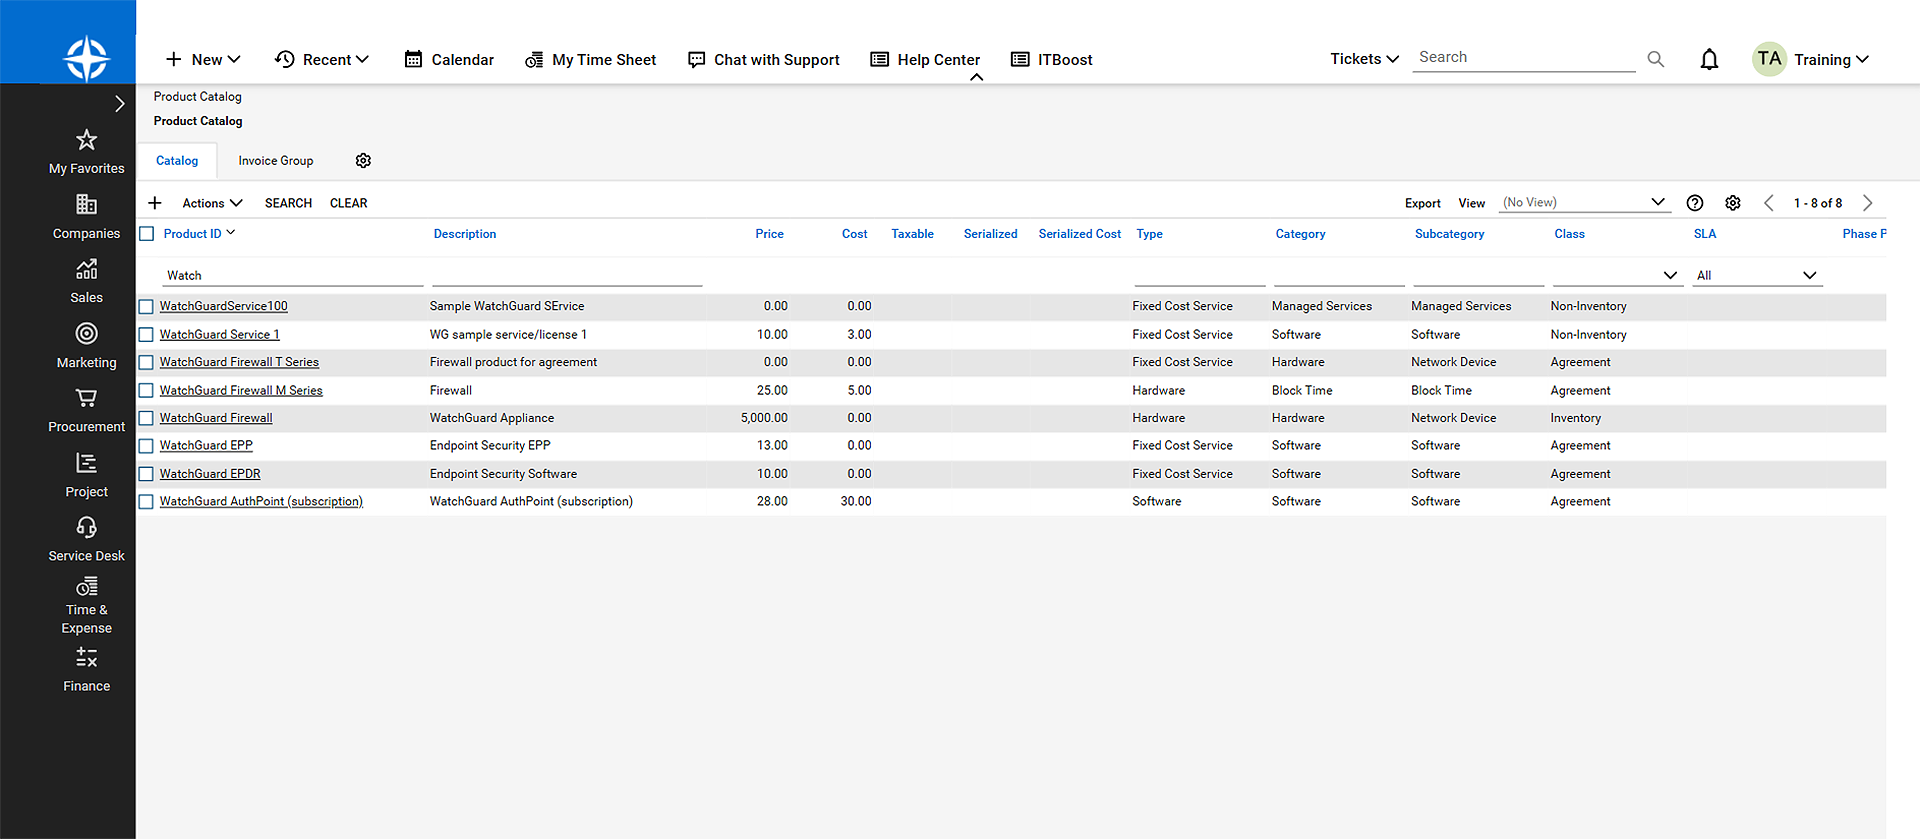Click the CLEAR button
The height and width of the screenshot is (839, 1920).
(x=348, y=203)
